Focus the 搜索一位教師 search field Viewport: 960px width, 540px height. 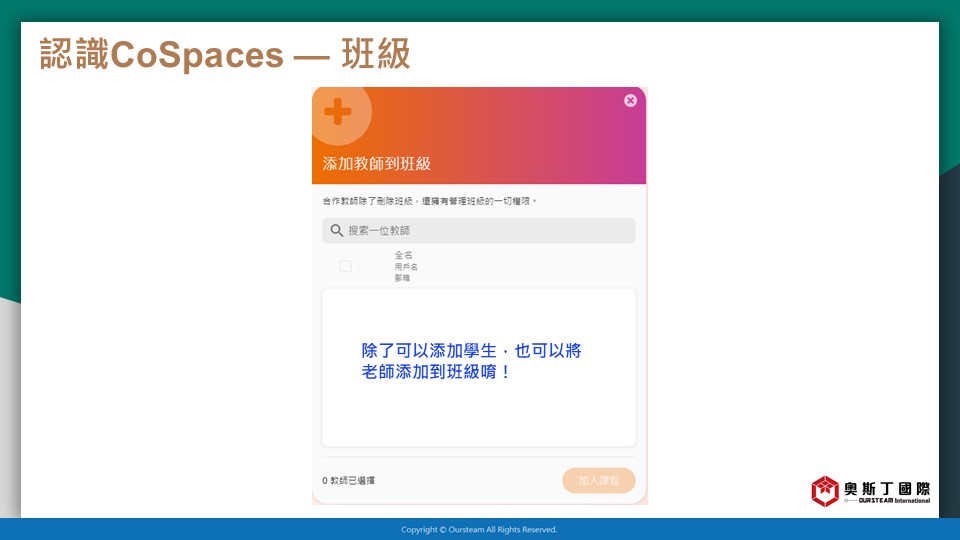click(x=479, y=230)
